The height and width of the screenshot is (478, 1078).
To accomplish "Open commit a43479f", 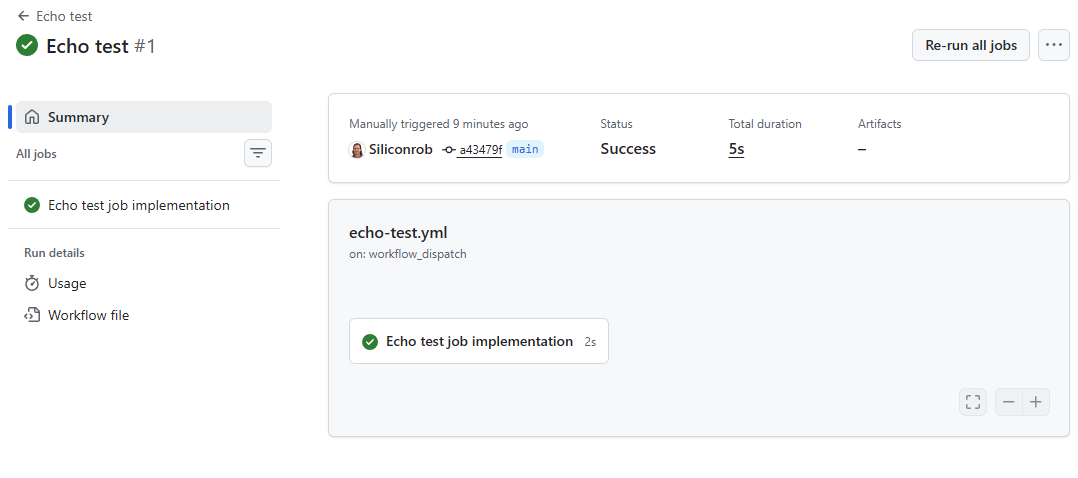I will pos(479,150).
